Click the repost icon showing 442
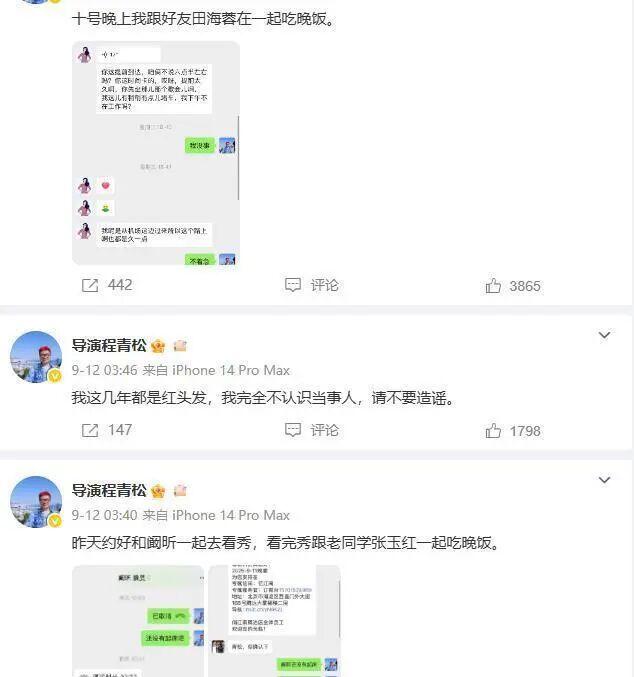 click(x=90, y=285)
